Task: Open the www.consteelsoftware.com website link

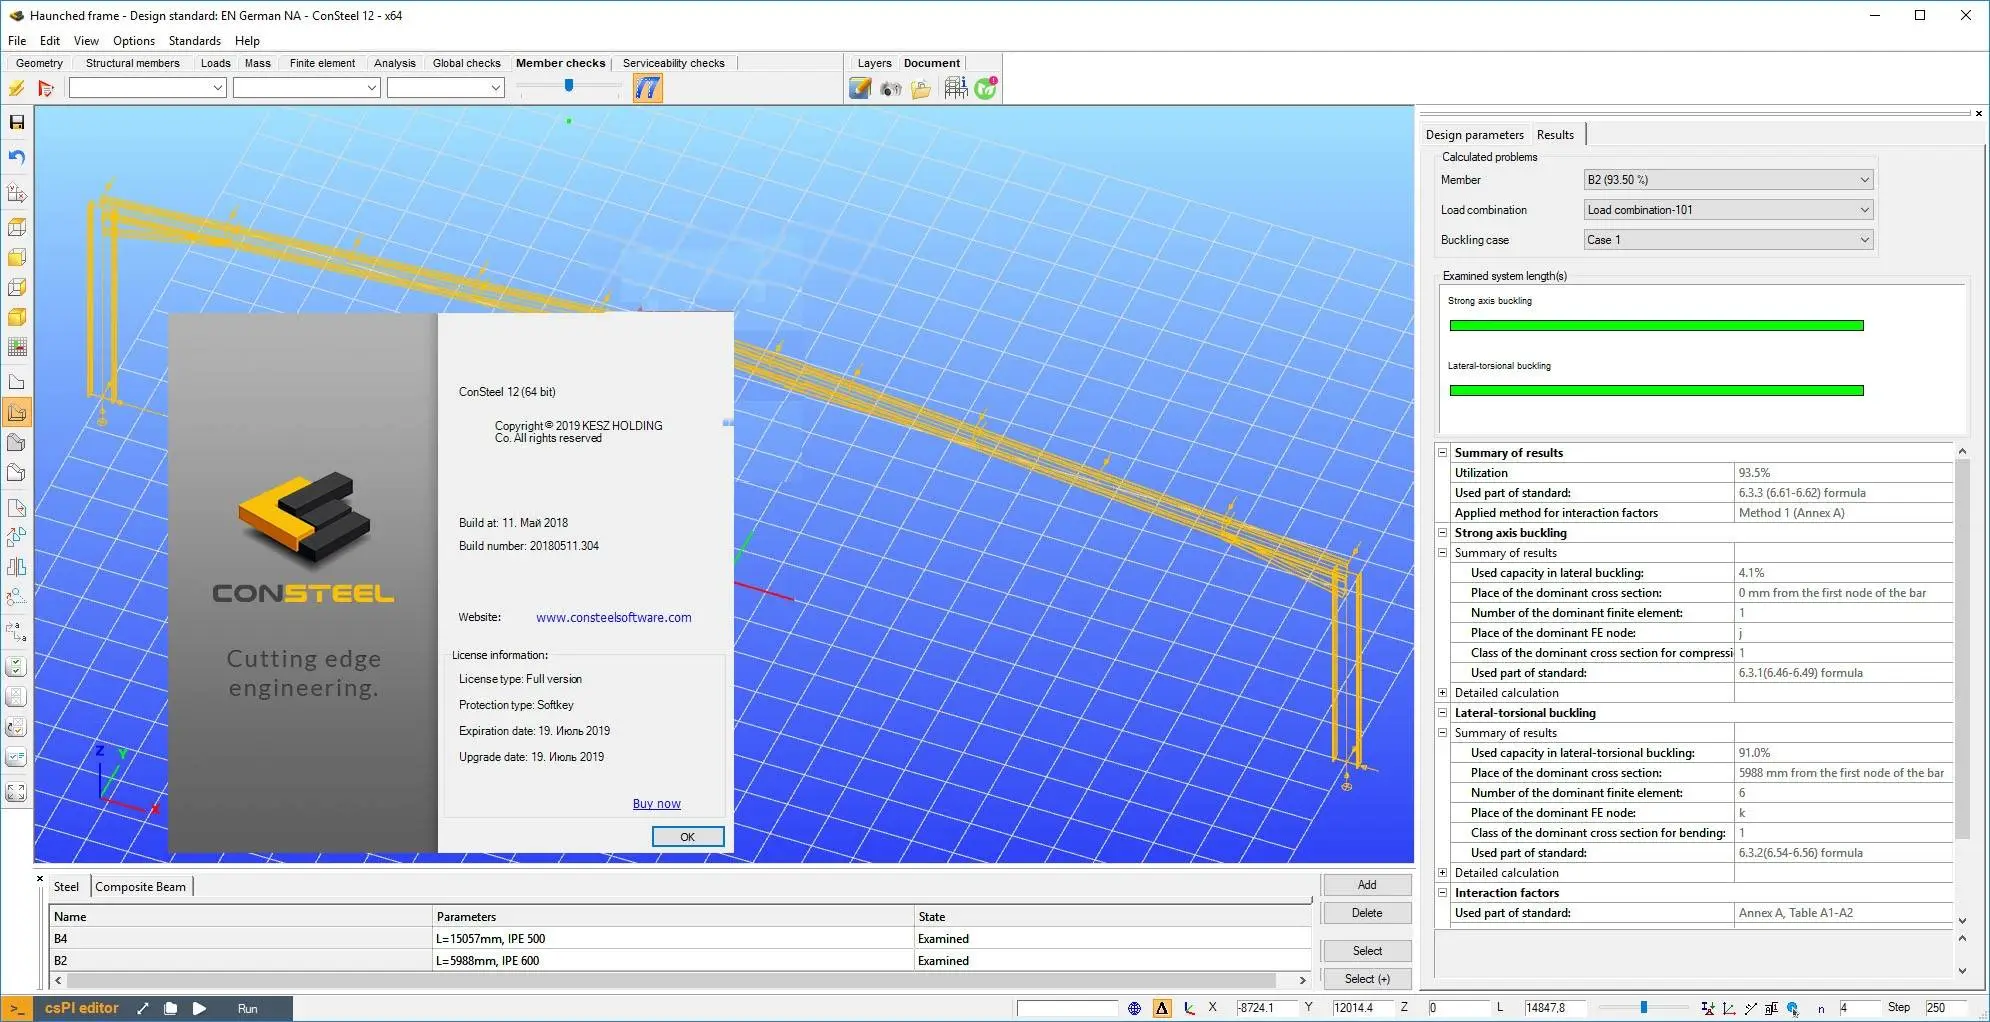Action: tap(614, 618)
